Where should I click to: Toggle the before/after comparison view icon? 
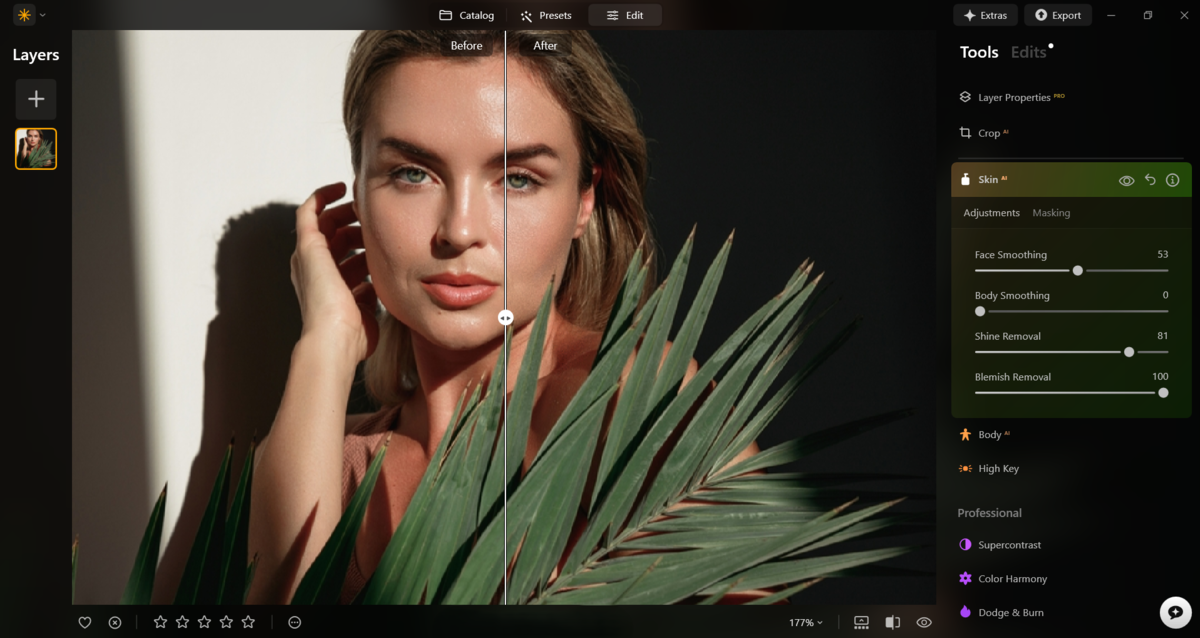tap(891, 622)
